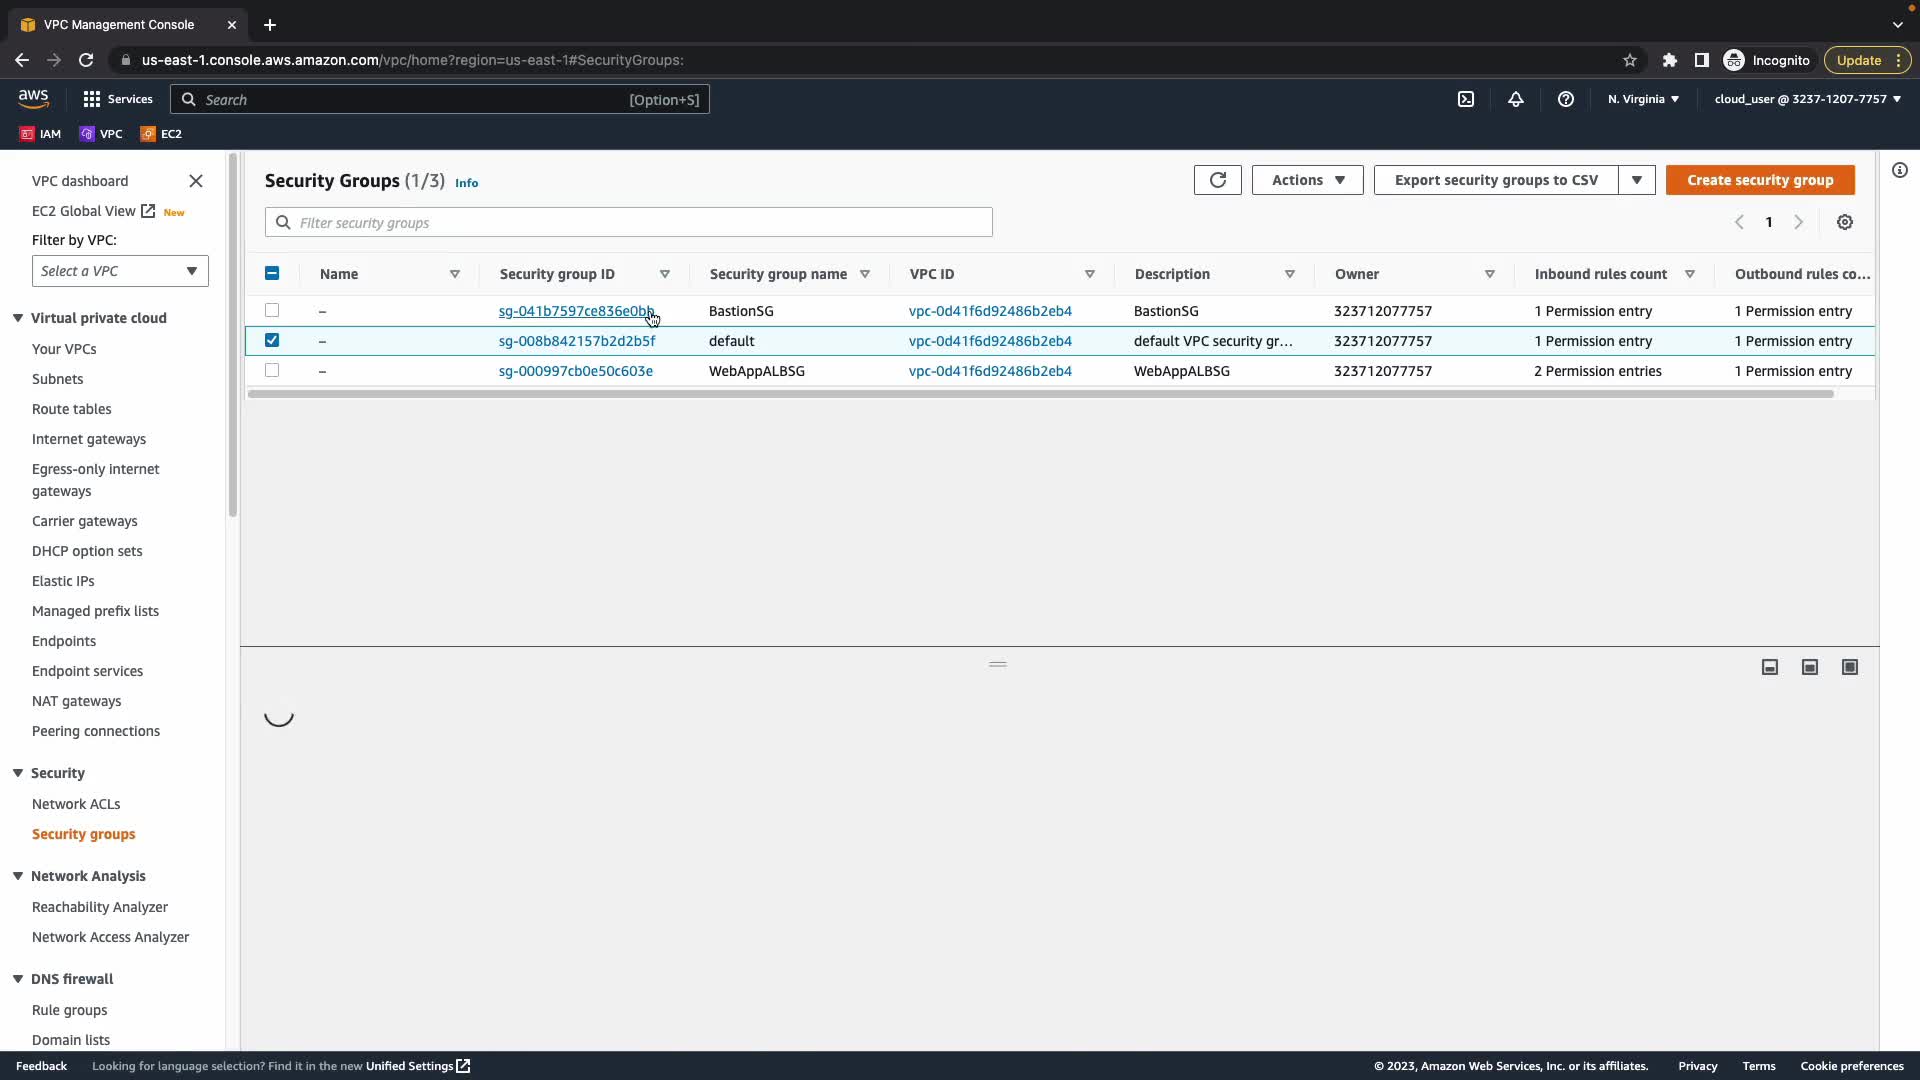Check the WebAppALBSG row checkbox

(x=272, y=371)
